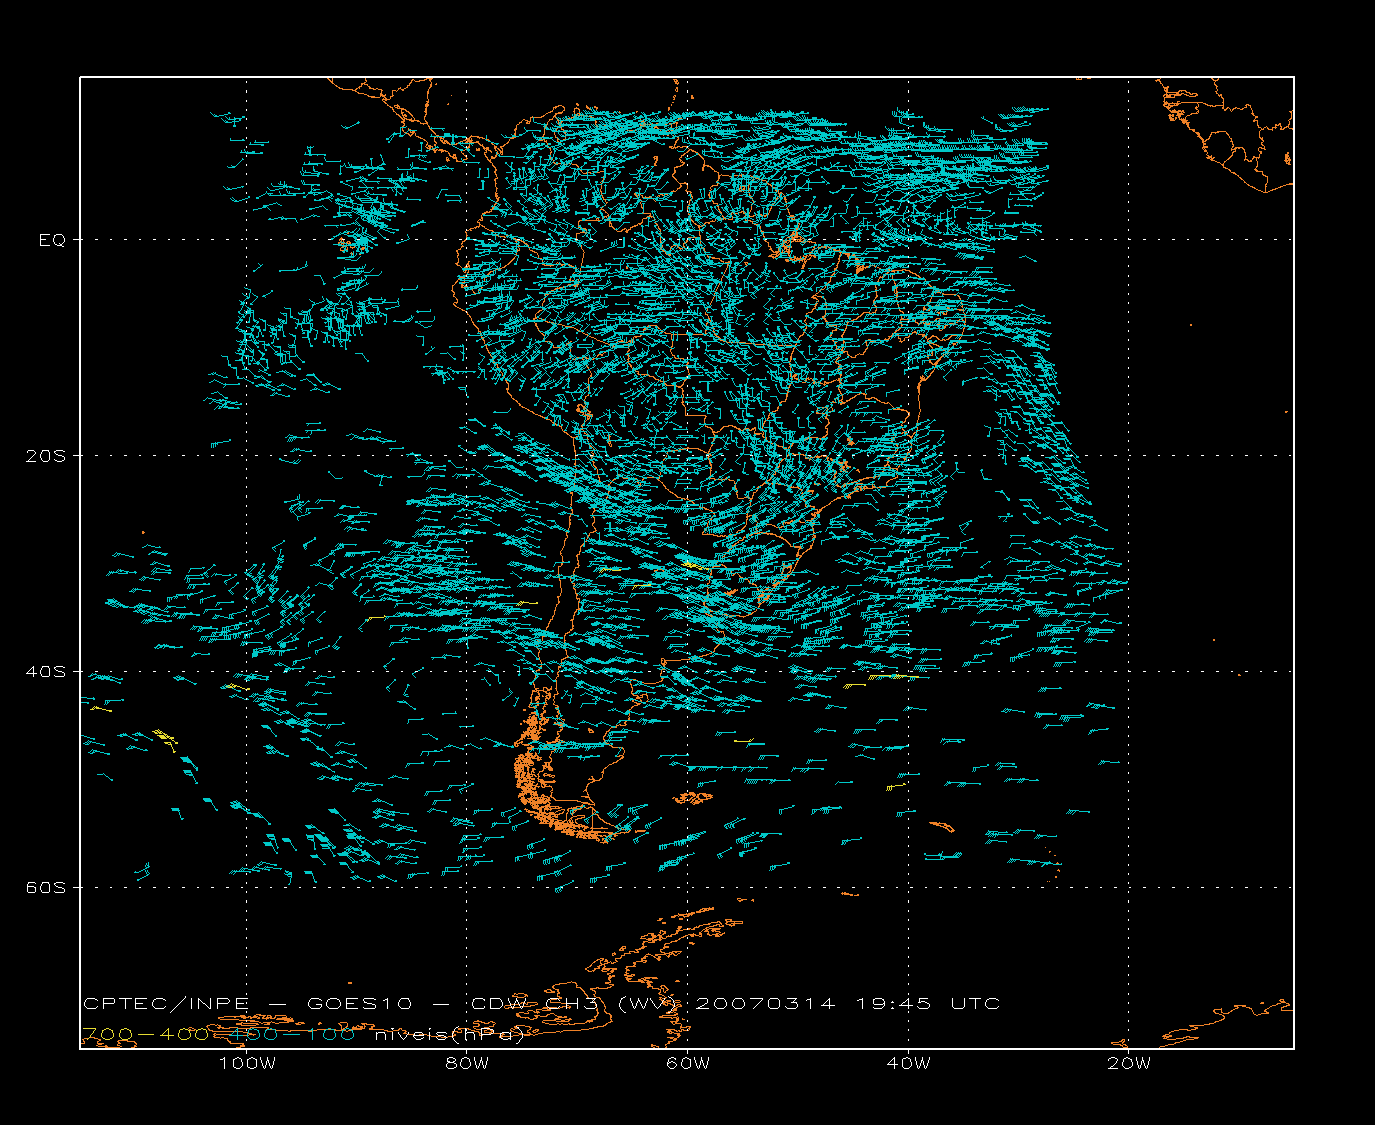Image resolution: width=1375 pixels, height=1125 pixels.
Task: Click the 19:45 UTC time stamp
Action: (x=929, y=1004)
